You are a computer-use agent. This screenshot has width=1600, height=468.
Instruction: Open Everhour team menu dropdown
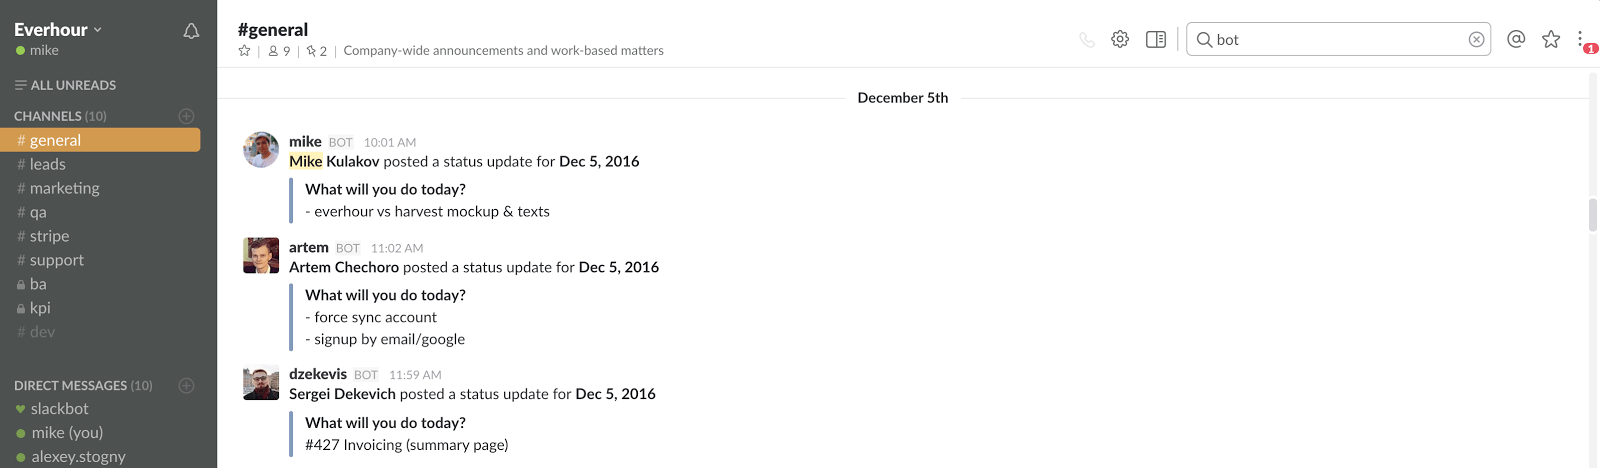click(x=58, y=30)
